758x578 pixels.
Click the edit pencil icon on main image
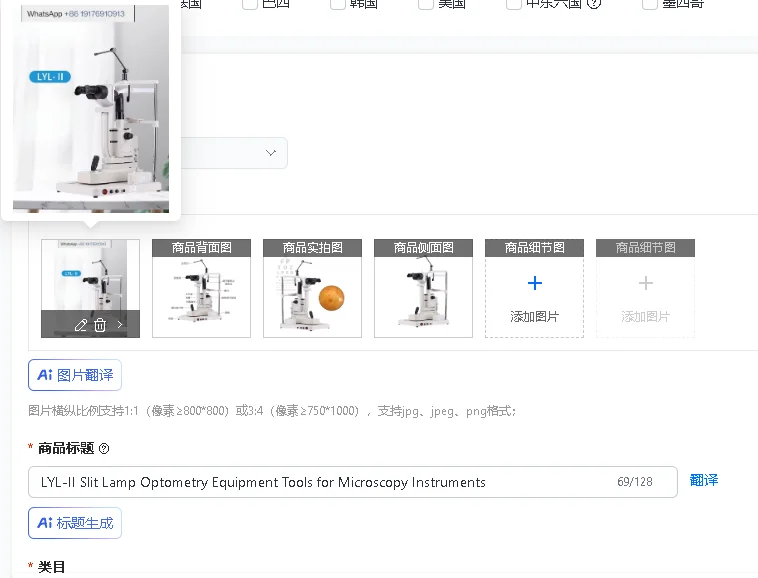(81, 325)
